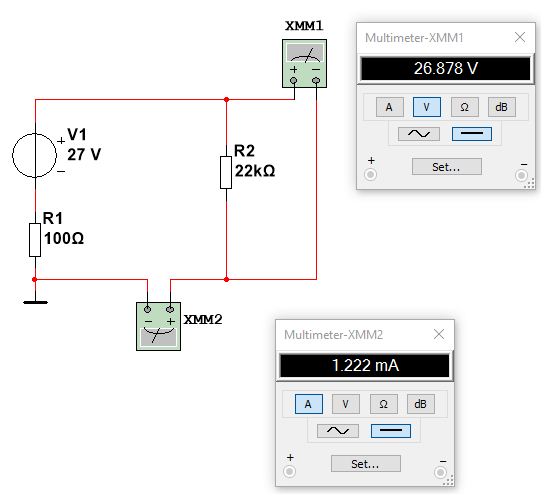Image resolution: width=541 pixels, height=494 pixels.
Task: Select the Multimeter-XMM2 title bar
Action: 365,335
